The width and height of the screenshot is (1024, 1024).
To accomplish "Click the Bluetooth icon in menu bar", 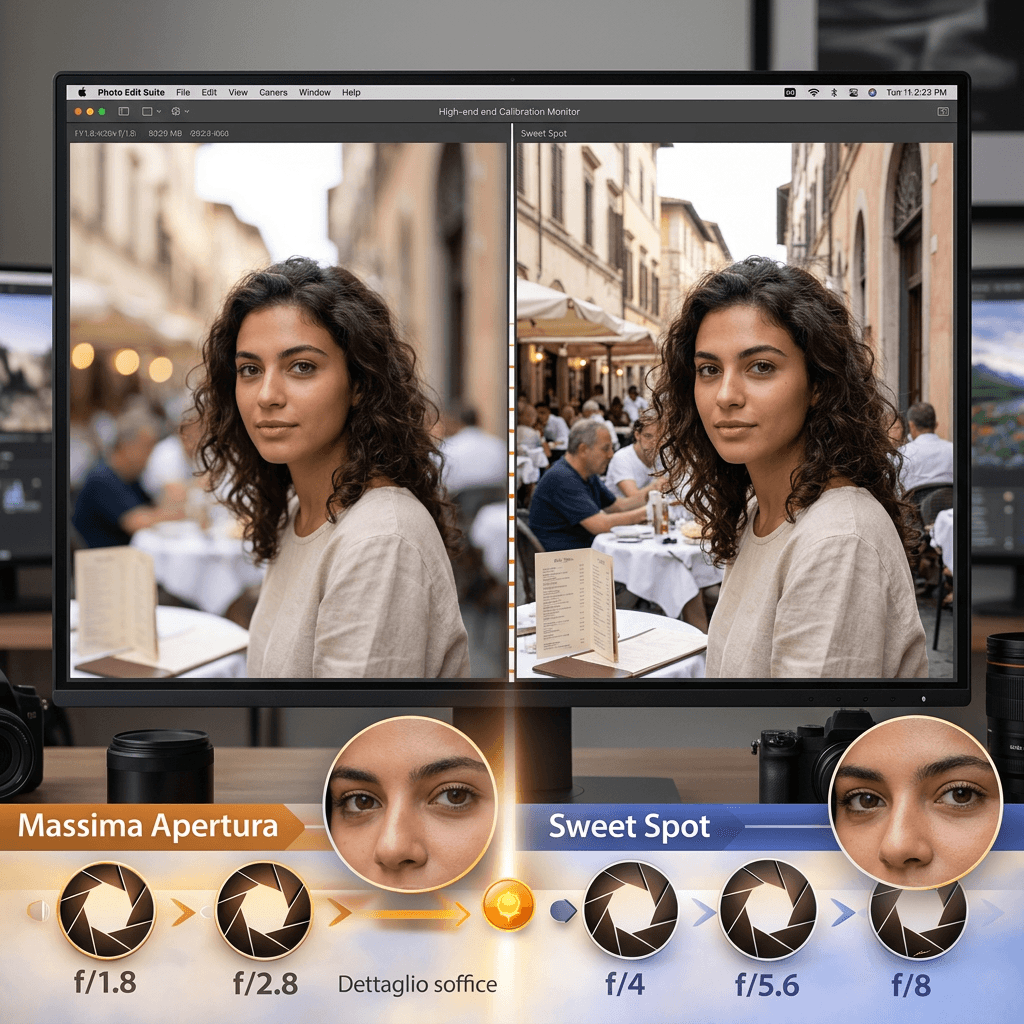I will coord(834,93).
